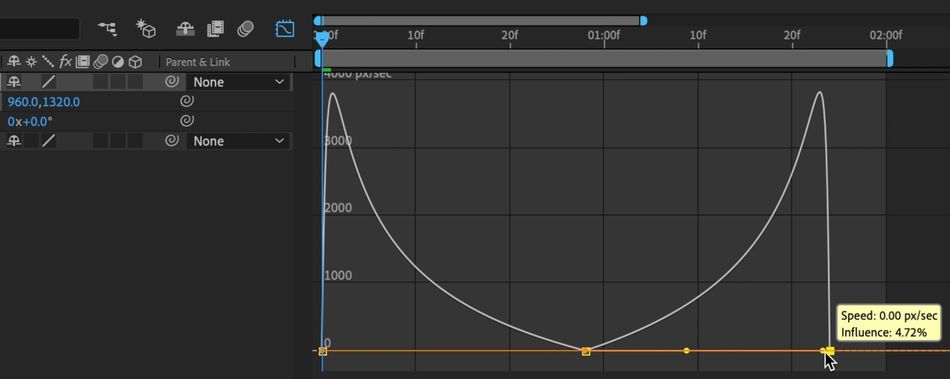Click the Time Navigator end handle
The image size is (950, 379).
tap(643, 21)
